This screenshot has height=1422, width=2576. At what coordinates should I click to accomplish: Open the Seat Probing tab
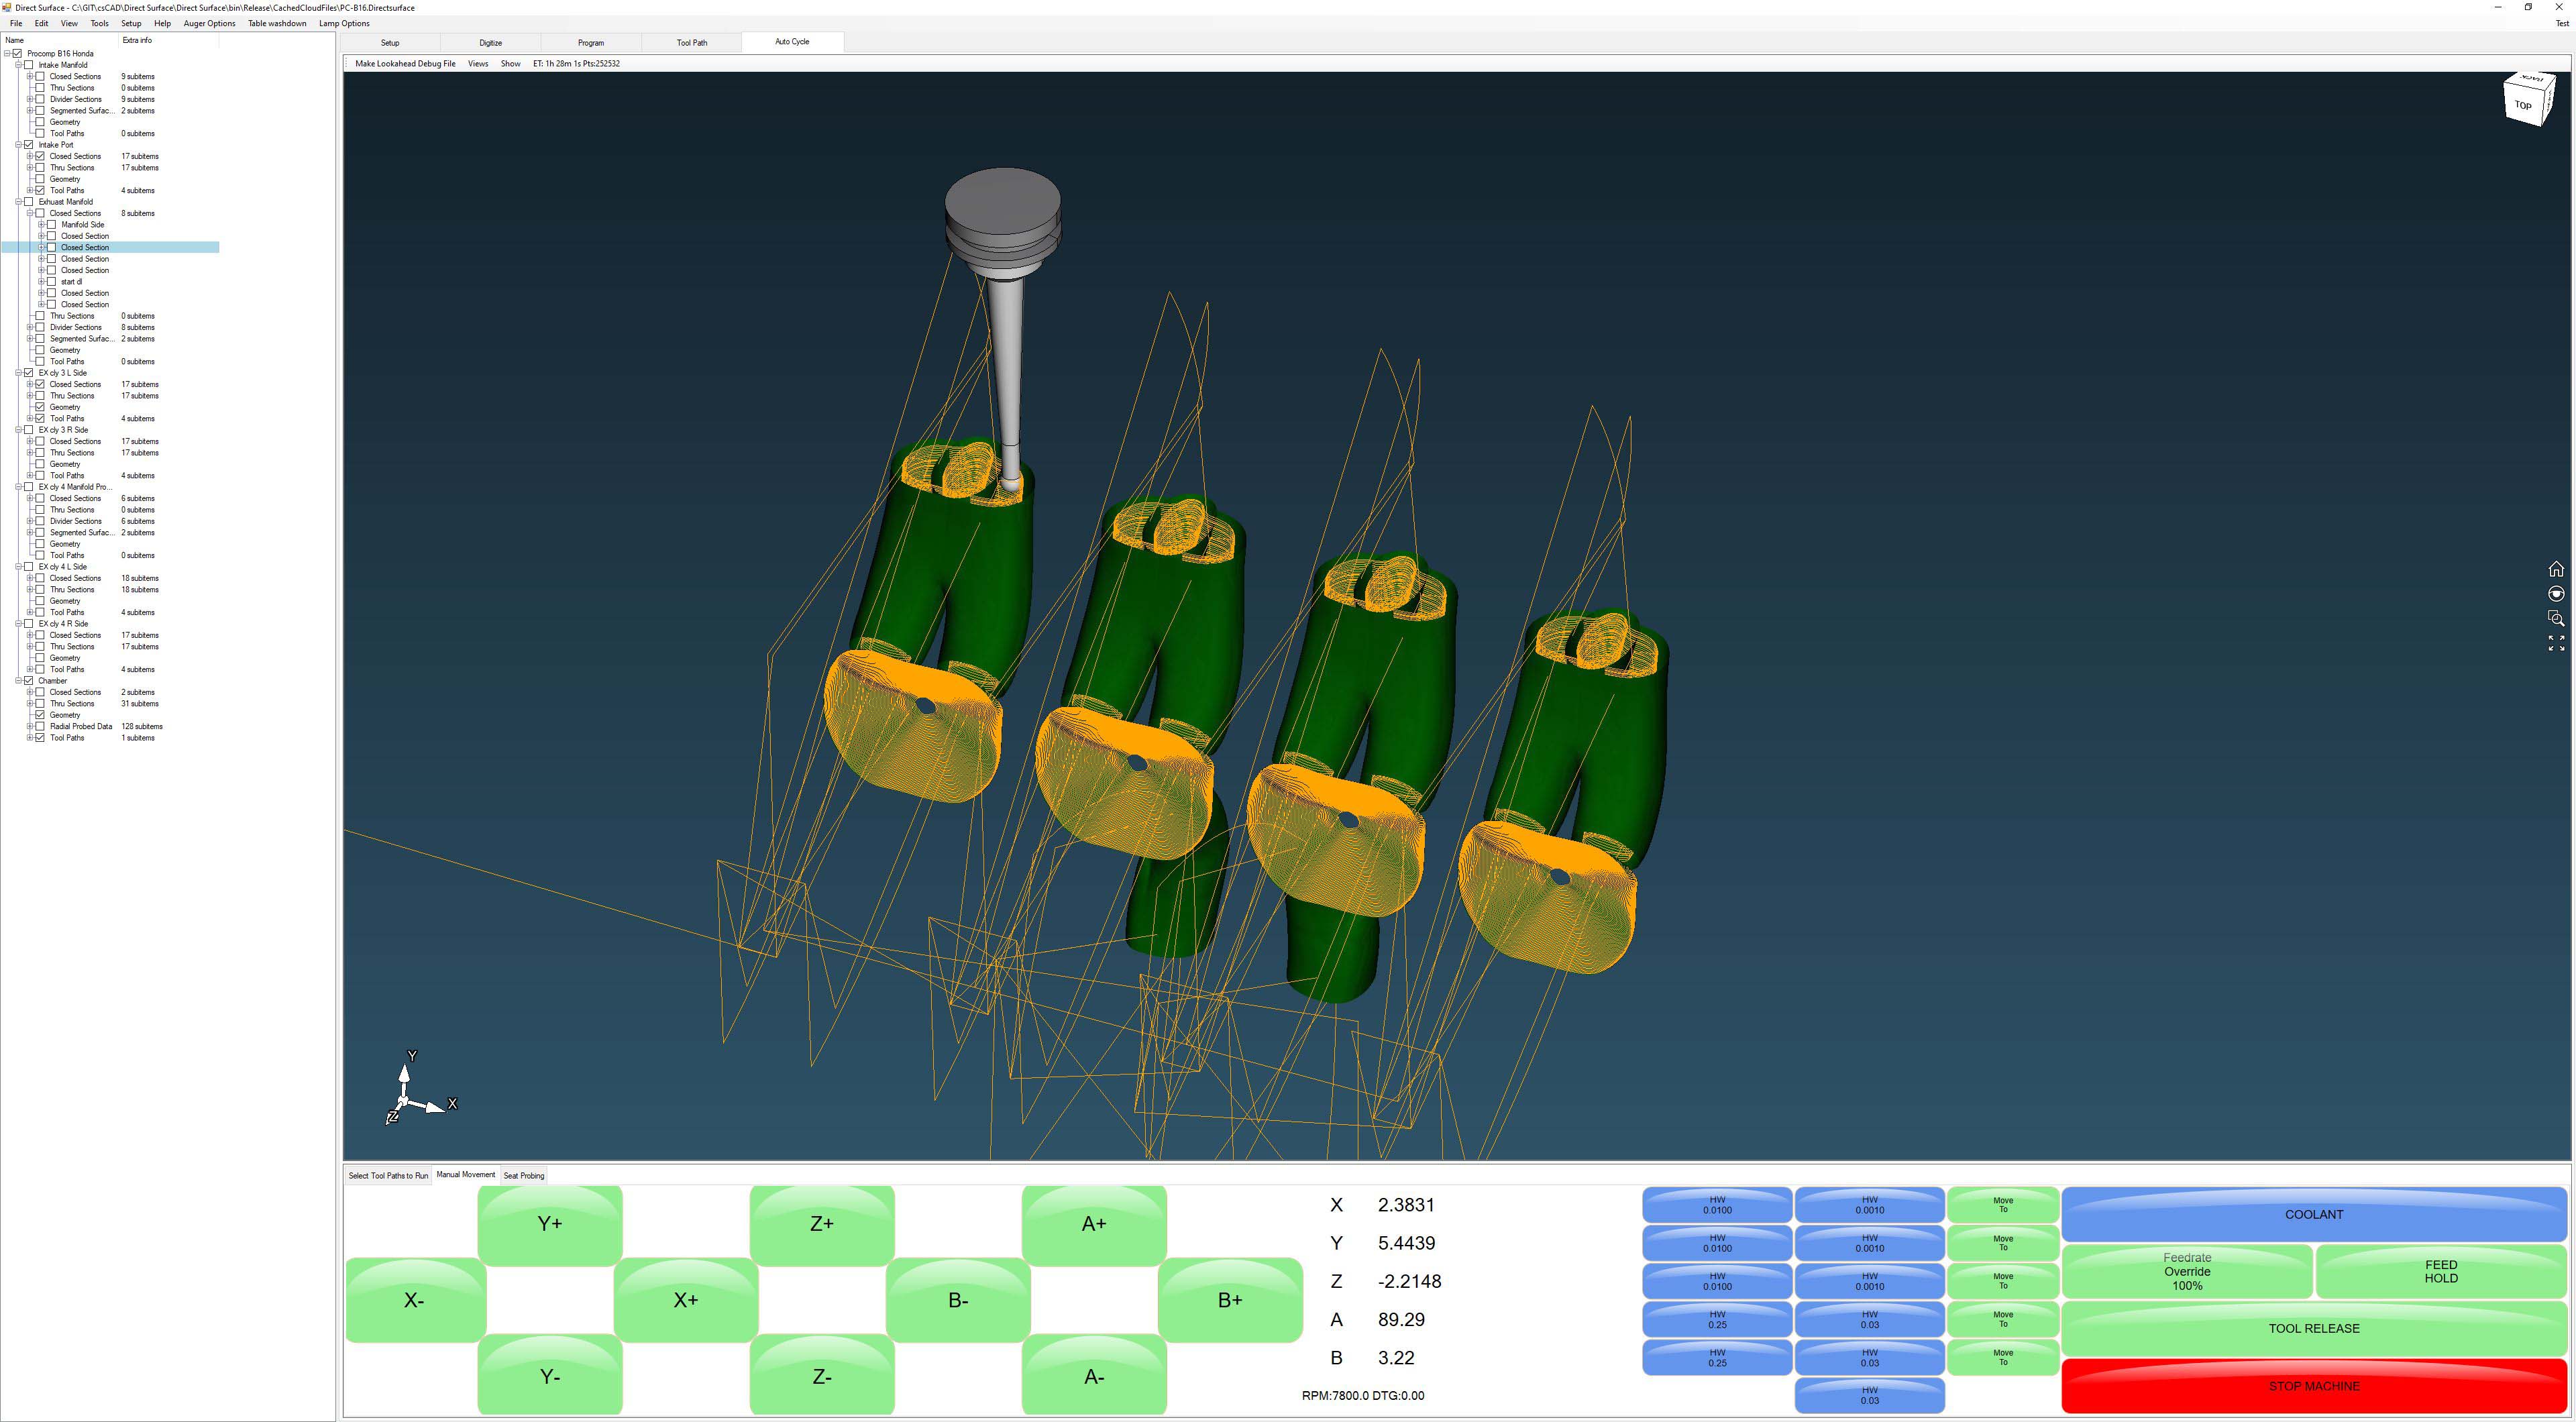(524, 1176)
